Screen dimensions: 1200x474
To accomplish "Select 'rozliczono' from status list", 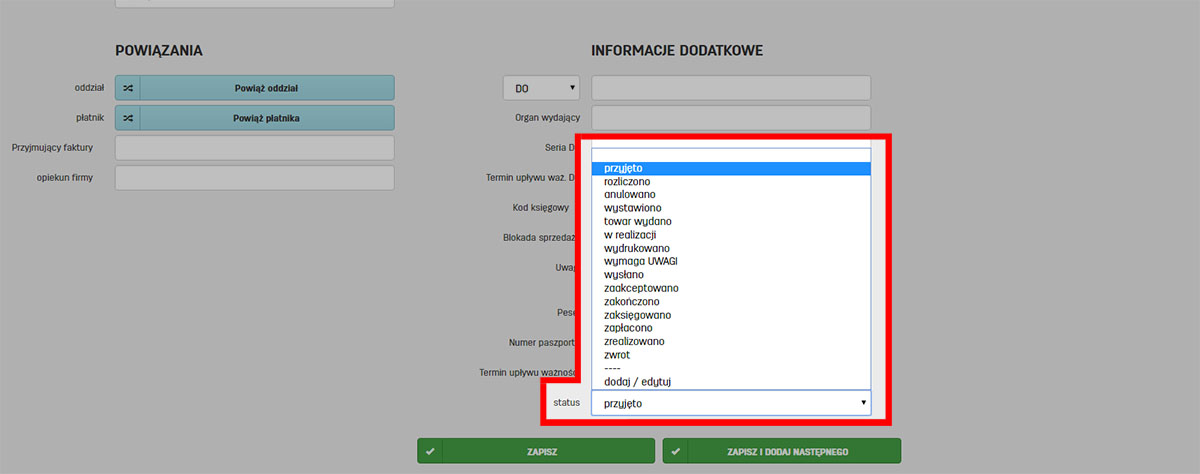I will [627, 181].
